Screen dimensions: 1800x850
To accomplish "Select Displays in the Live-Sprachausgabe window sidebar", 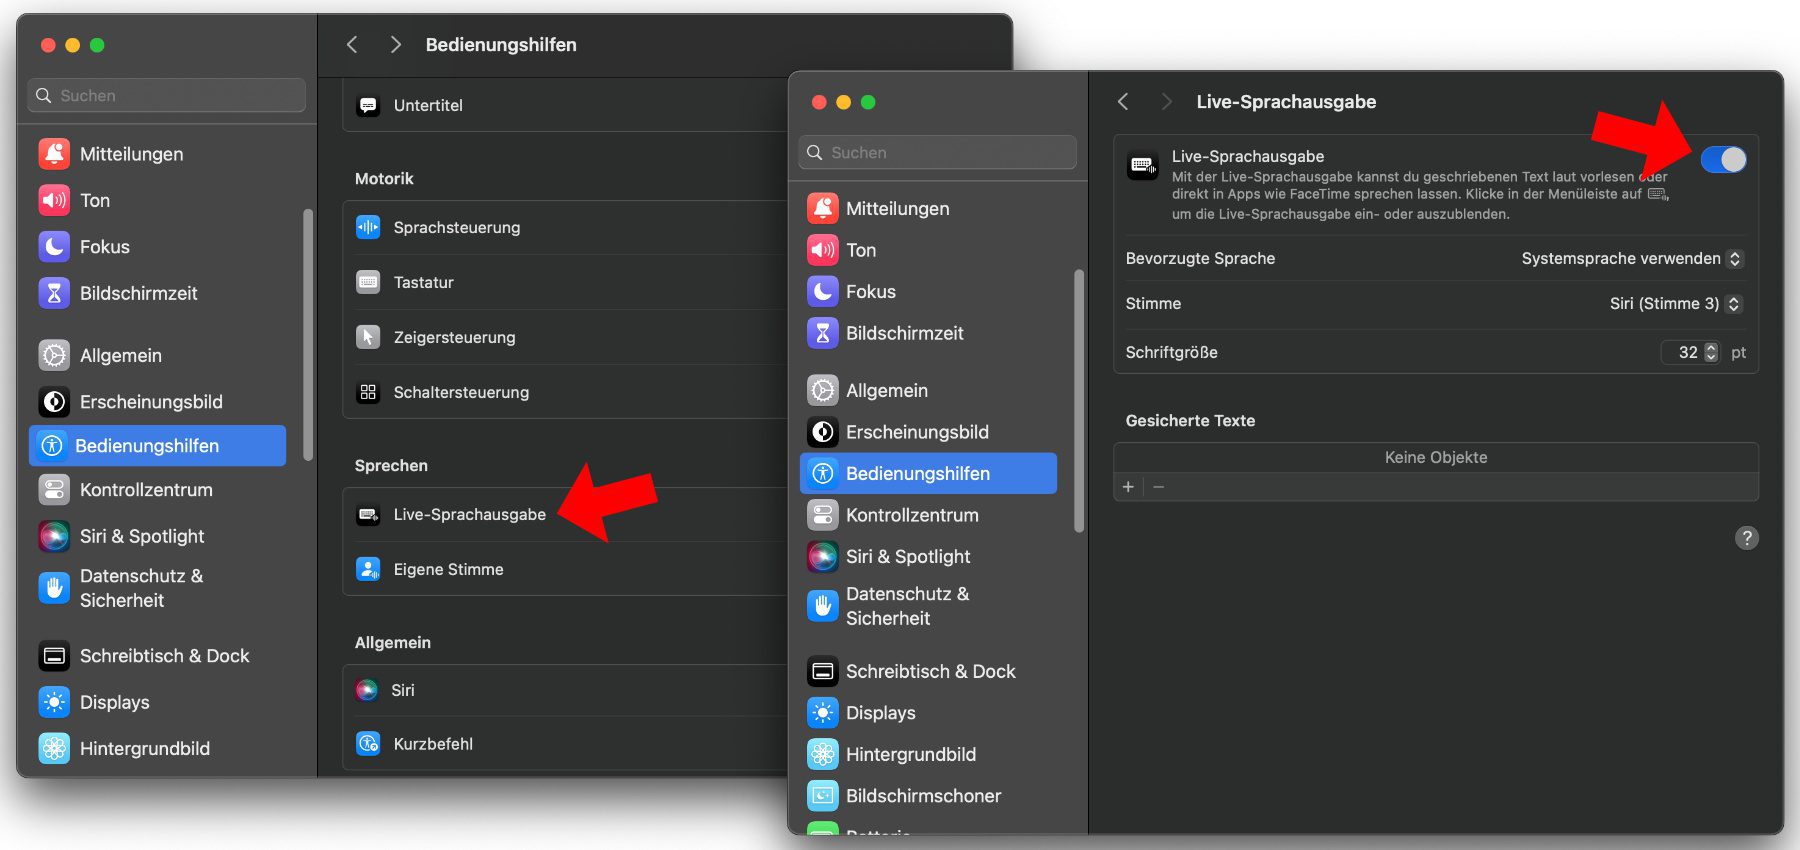I will pyautogui.click(x=880, y=713).
